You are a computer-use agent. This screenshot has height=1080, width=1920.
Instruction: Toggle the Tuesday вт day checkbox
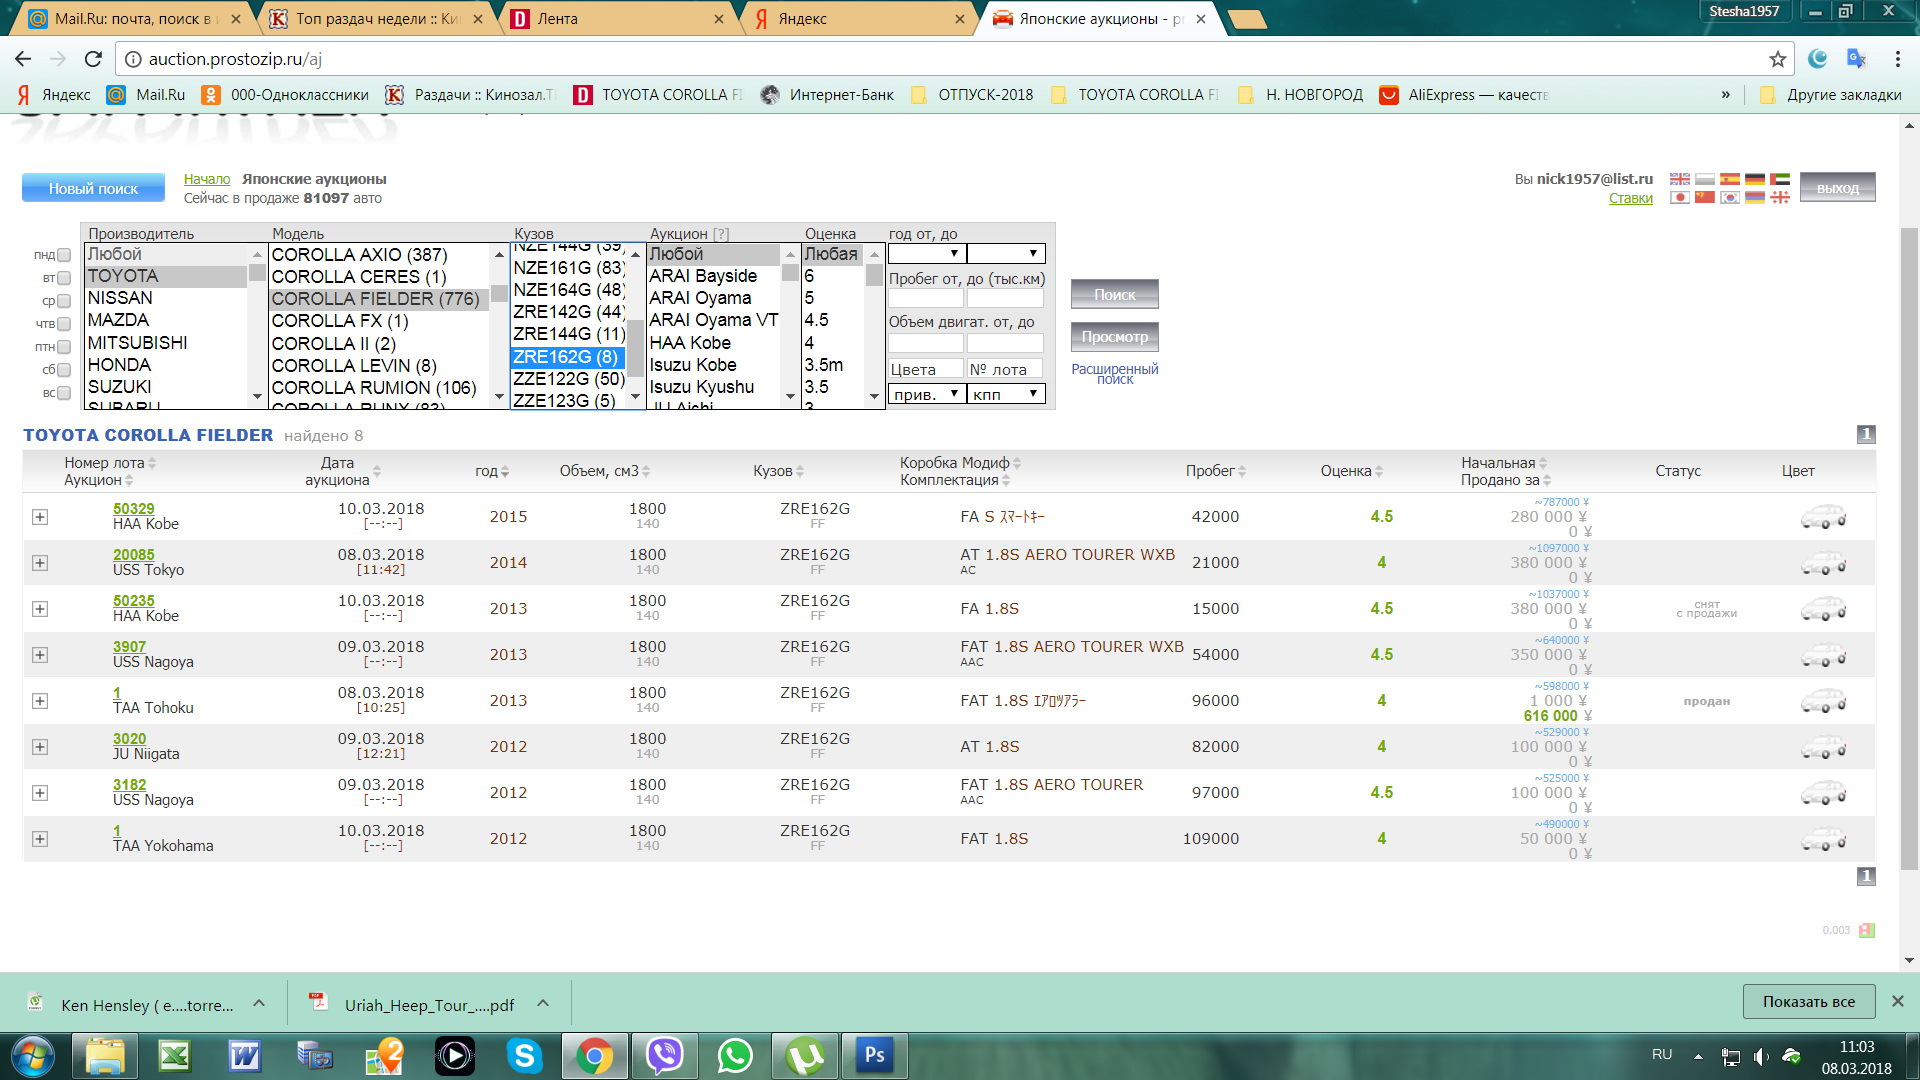tap(69, 277)
